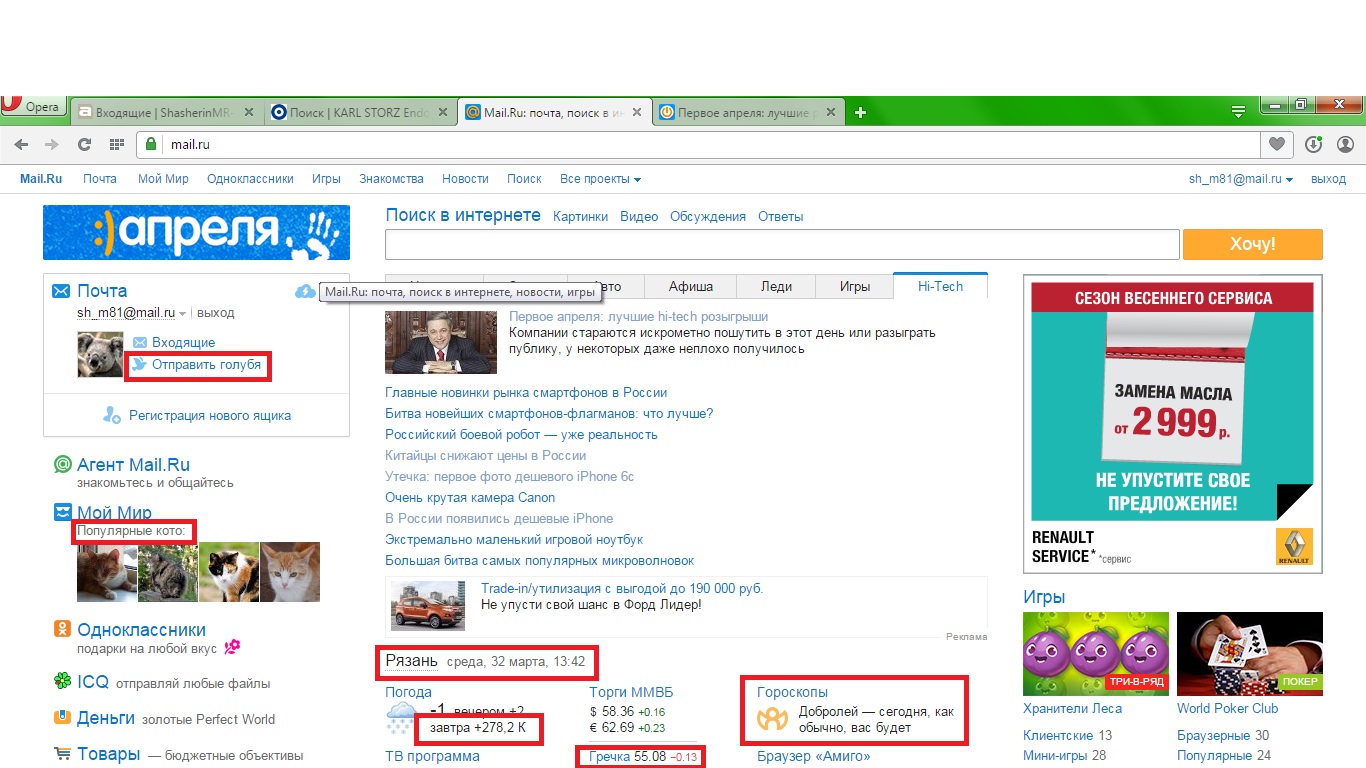Open the Торги ММВБ link

[x=631, y=692]
